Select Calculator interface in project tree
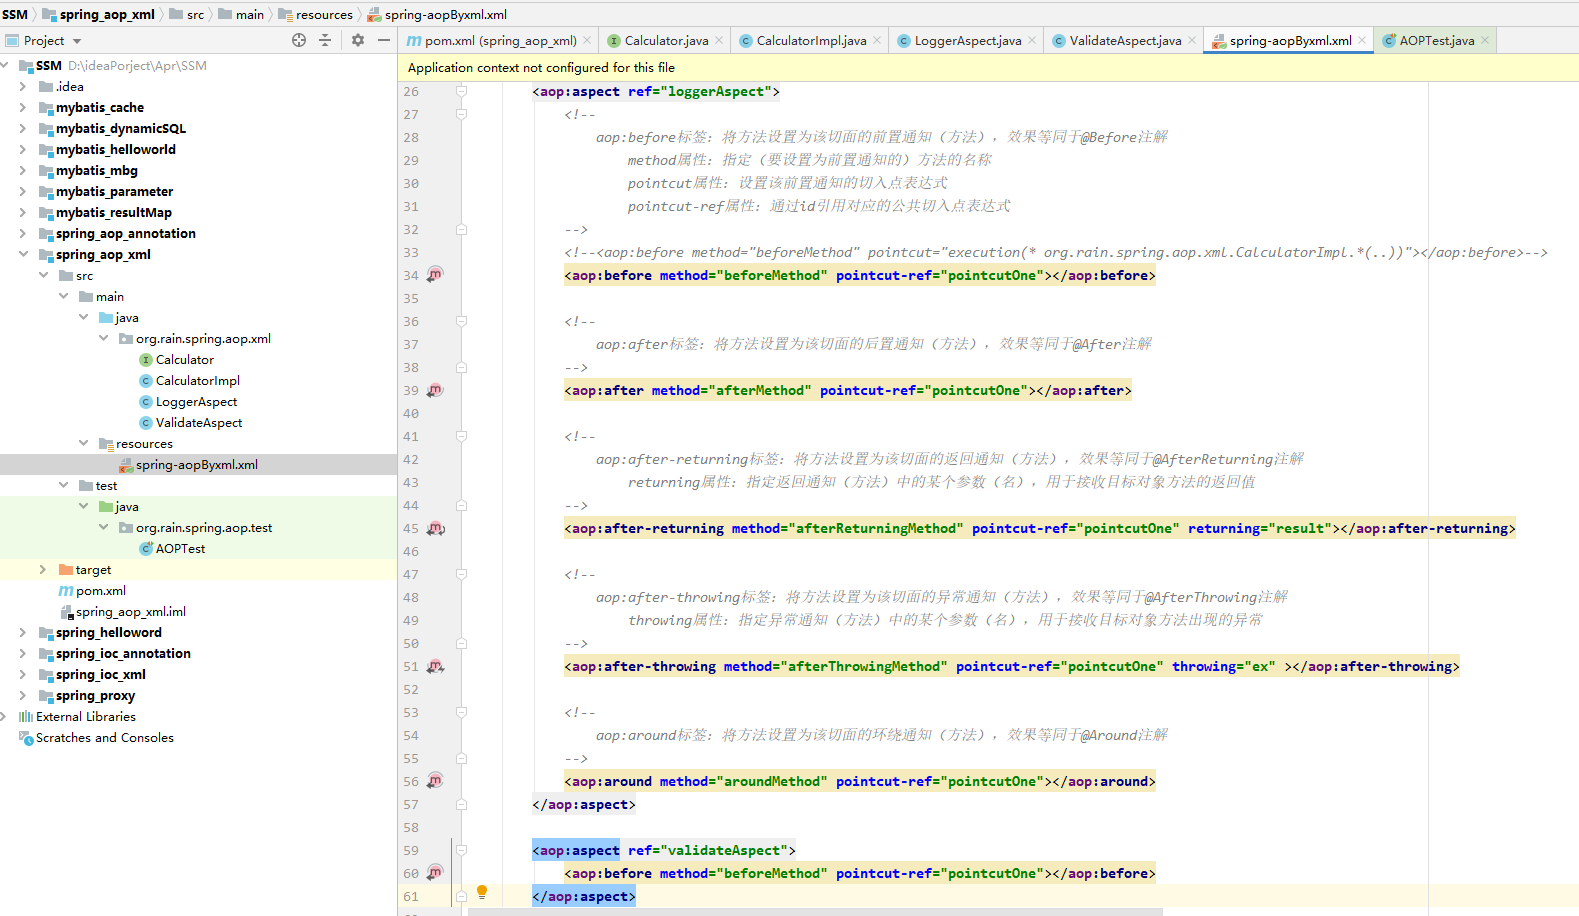 click(x=185, y=360)
